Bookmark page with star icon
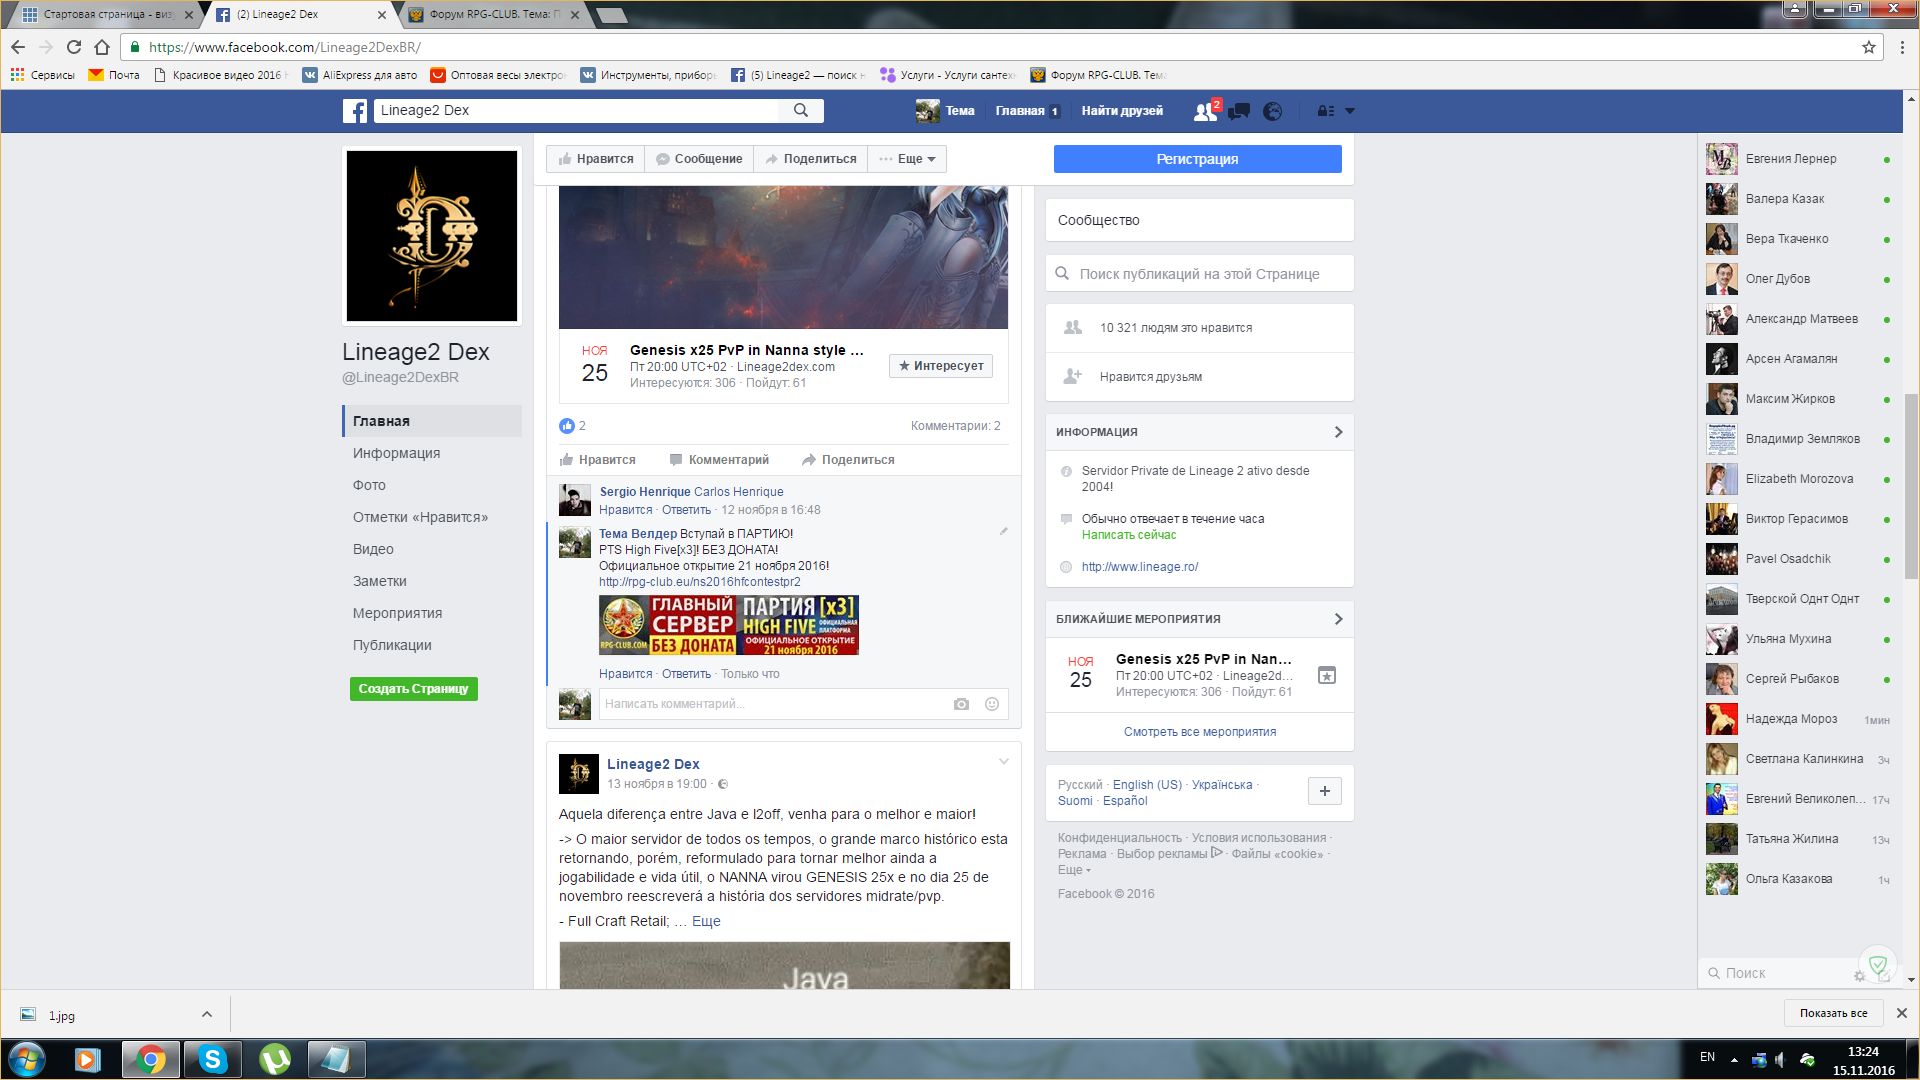1920x1080 pixels. tap(1868, 47)
